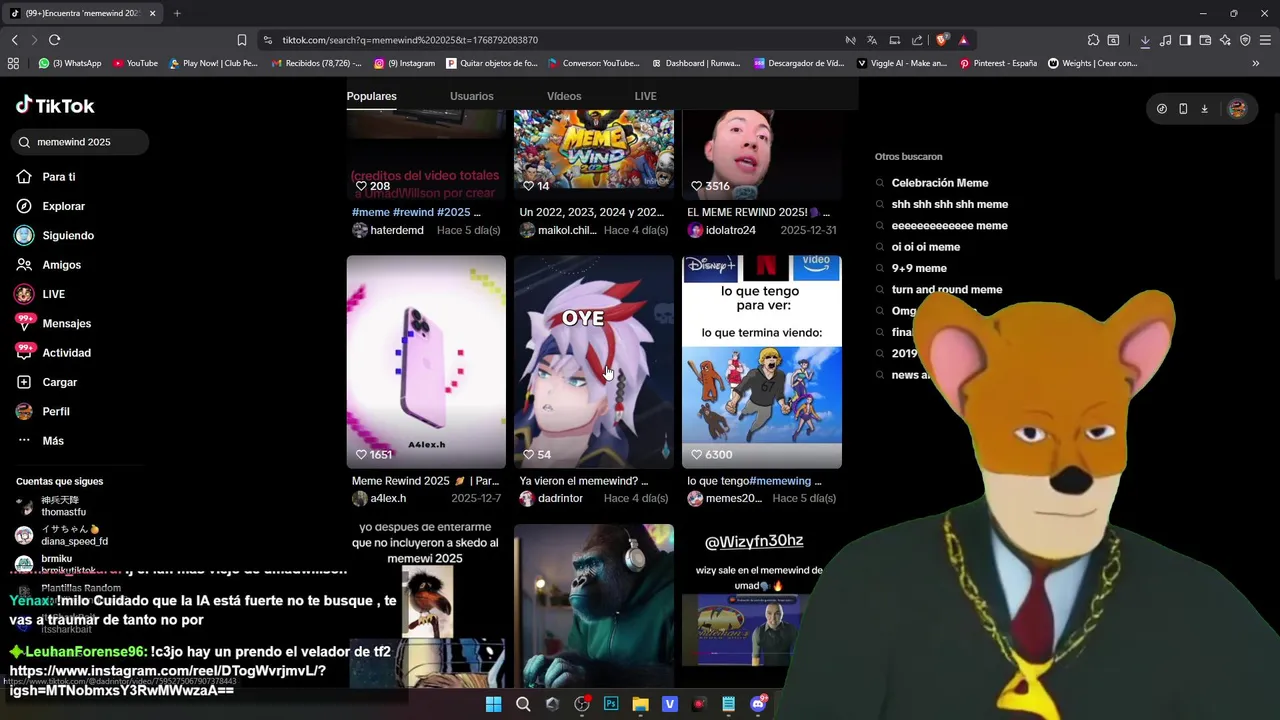Screen dimensions: 1280x720
Task: Open the browser hamburger menu
Action: [1265, 40]
